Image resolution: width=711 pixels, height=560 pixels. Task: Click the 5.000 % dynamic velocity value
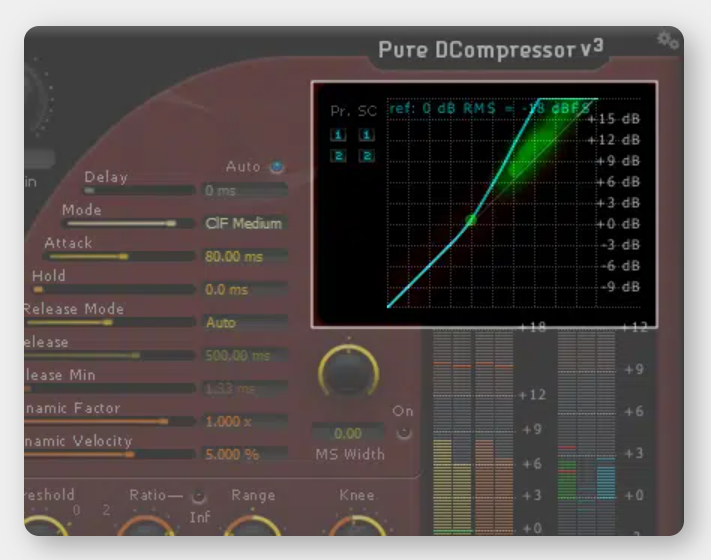(x=245, y=454)
